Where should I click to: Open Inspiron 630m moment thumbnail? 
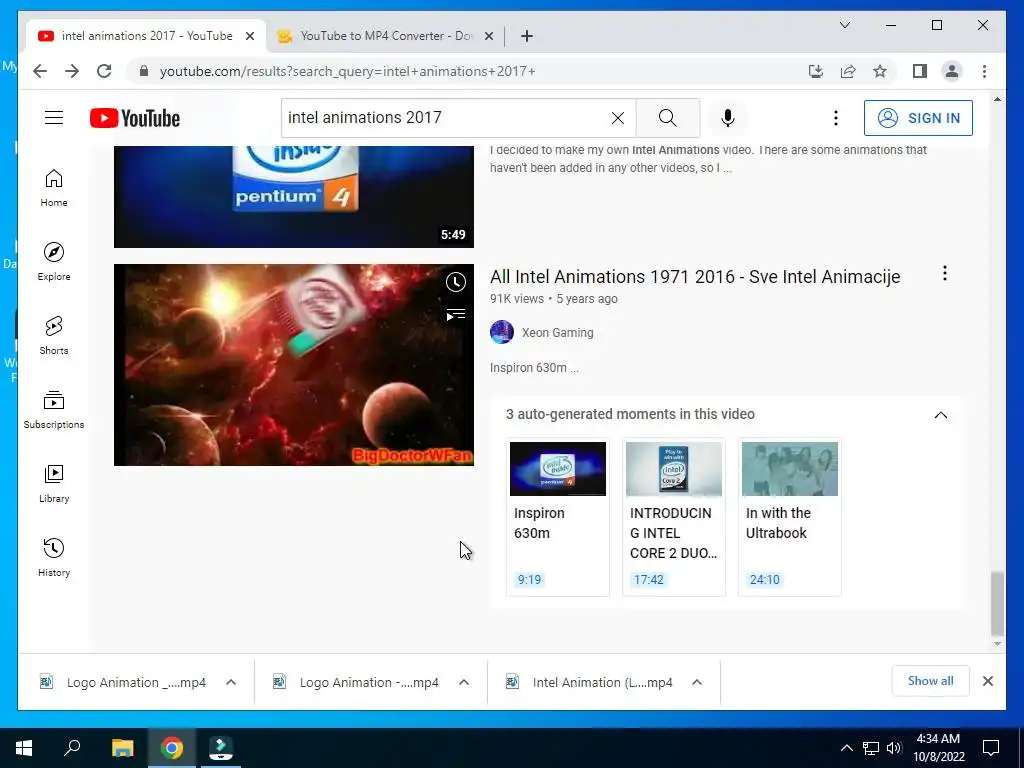click(558, 469)
